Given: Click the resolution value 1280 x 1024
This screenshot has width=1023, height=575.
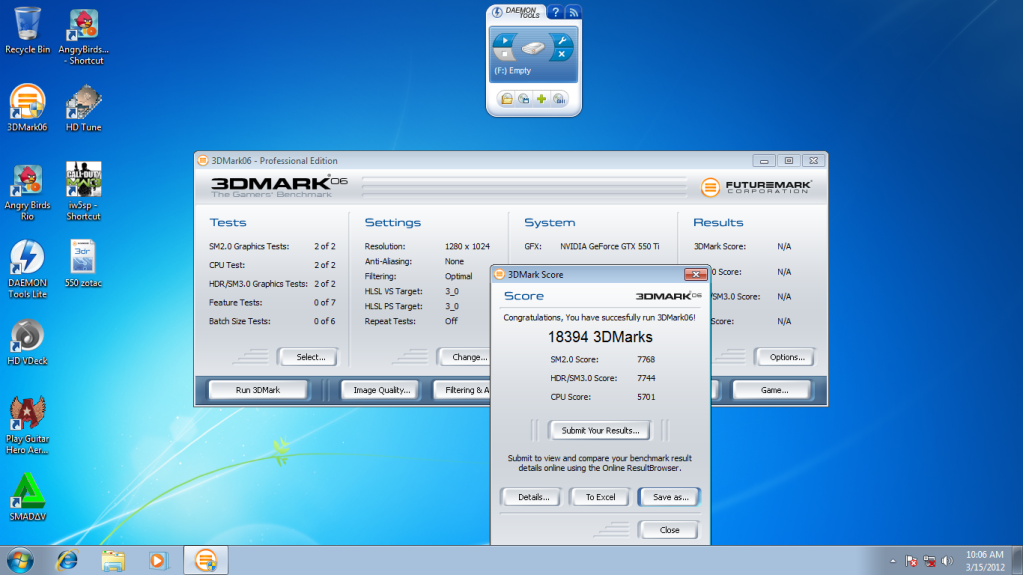Looking at the screenshot, I should point(467,246).
